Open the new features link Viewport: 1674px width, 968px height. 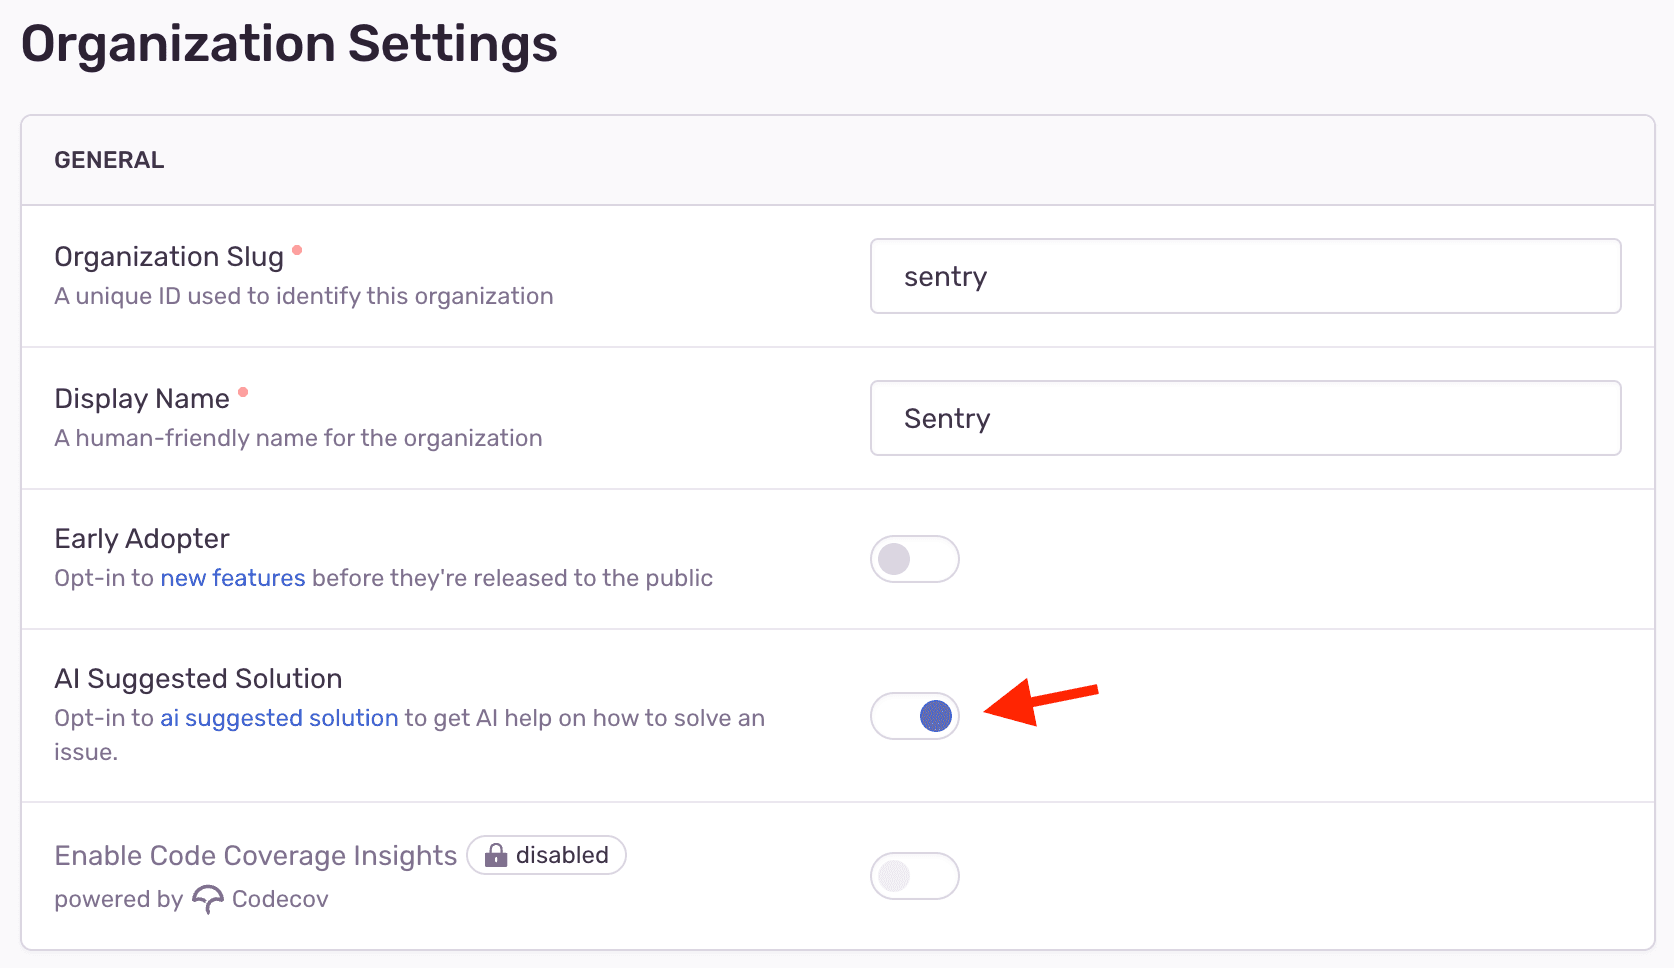point(233,577)
